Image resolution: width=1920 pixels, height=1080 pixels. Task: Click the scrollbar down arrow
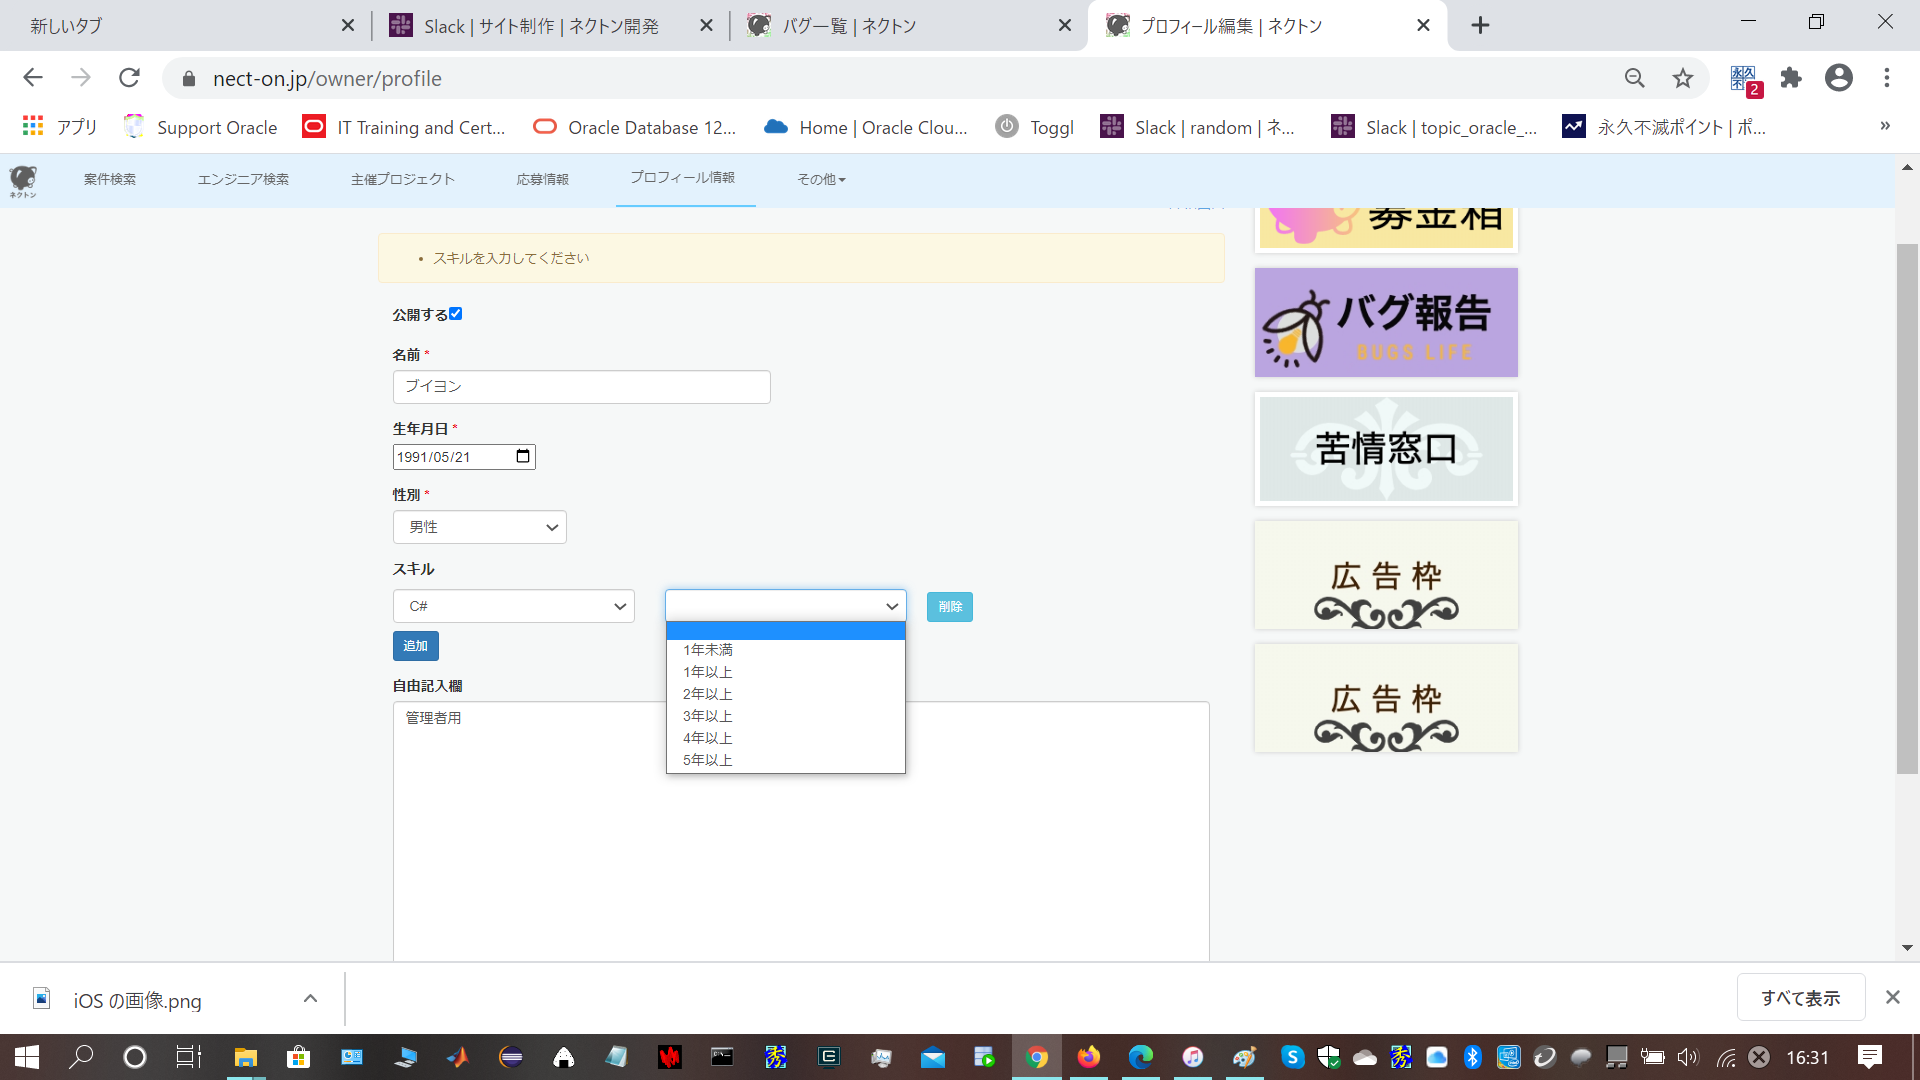pos(1907,948)
